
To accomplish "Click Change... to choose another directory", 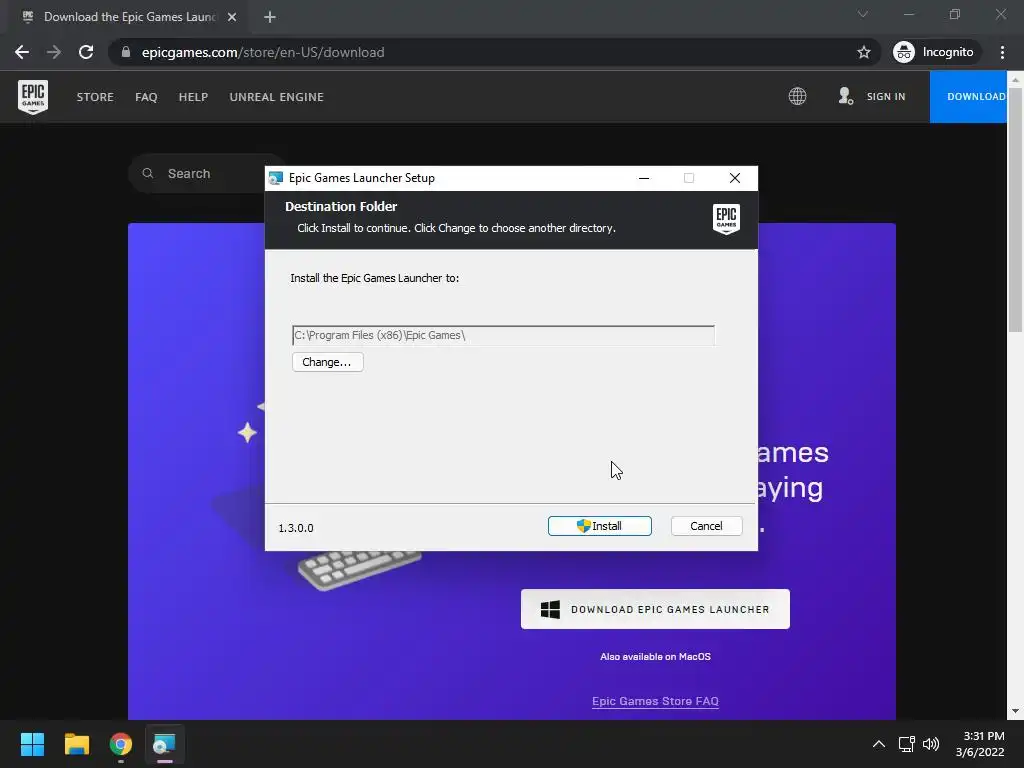I will coord(327,362).
